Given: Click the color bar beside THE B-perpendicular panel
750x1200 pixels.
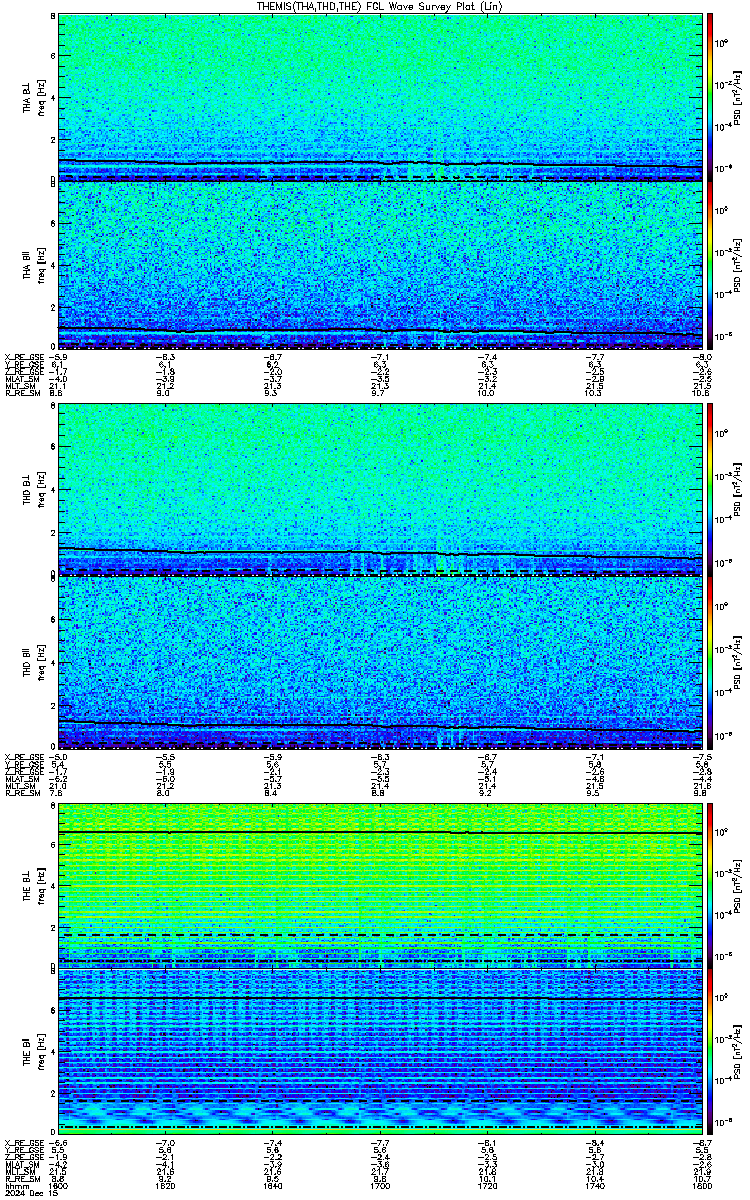Looking at the screenshot, I should click(x=711, y=885).
